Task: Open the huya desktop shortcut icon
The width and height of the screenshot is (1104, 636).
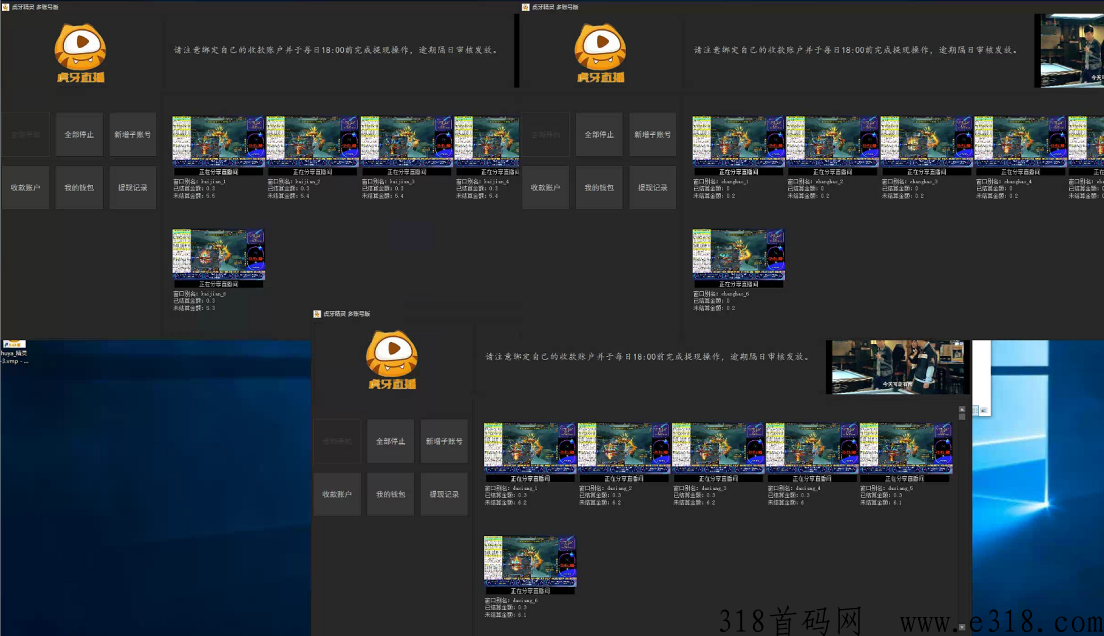Action: click(14, 345)
